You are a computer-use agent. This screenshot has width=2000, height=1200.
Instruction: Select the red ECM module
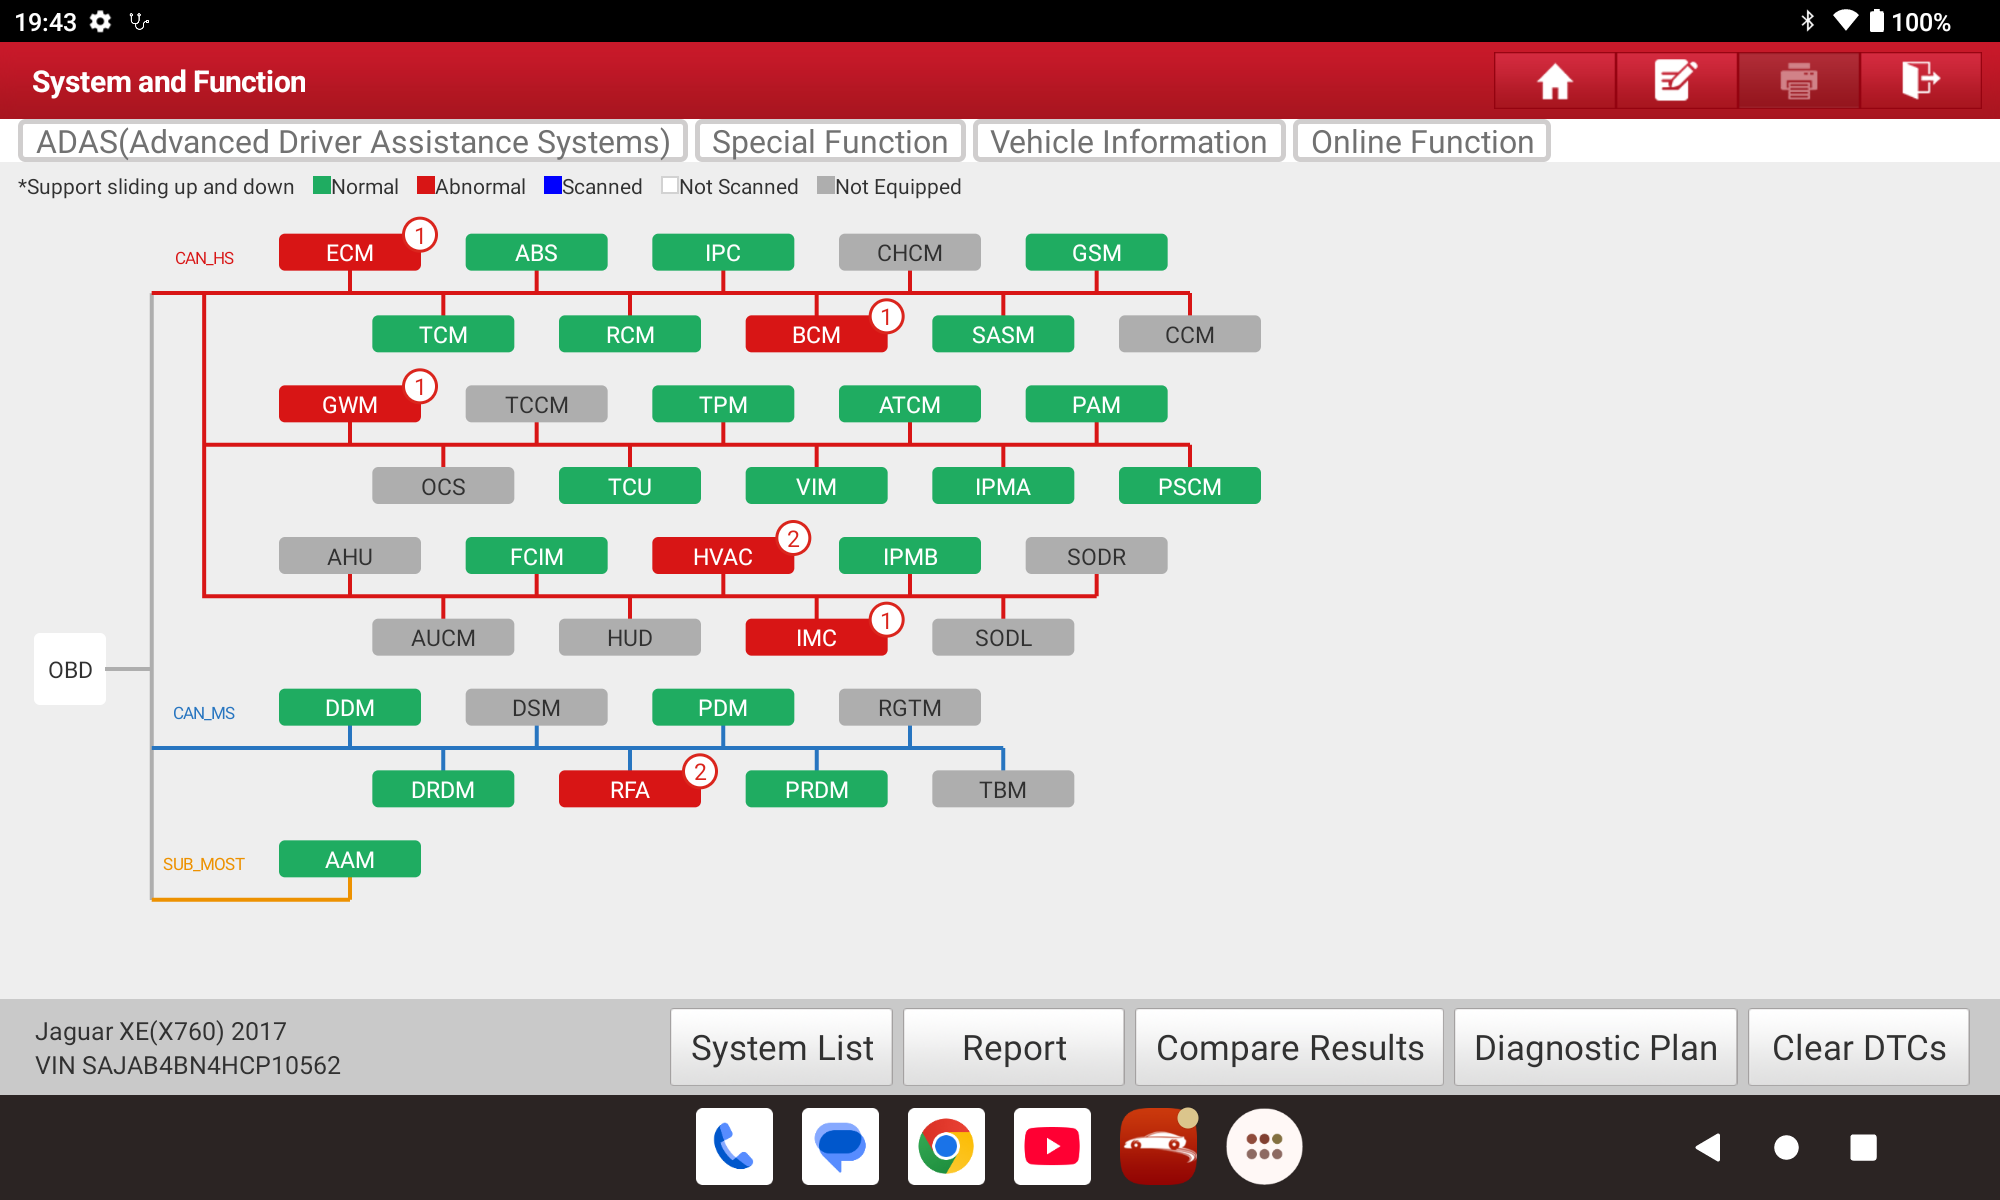click(x=349, y=253)
